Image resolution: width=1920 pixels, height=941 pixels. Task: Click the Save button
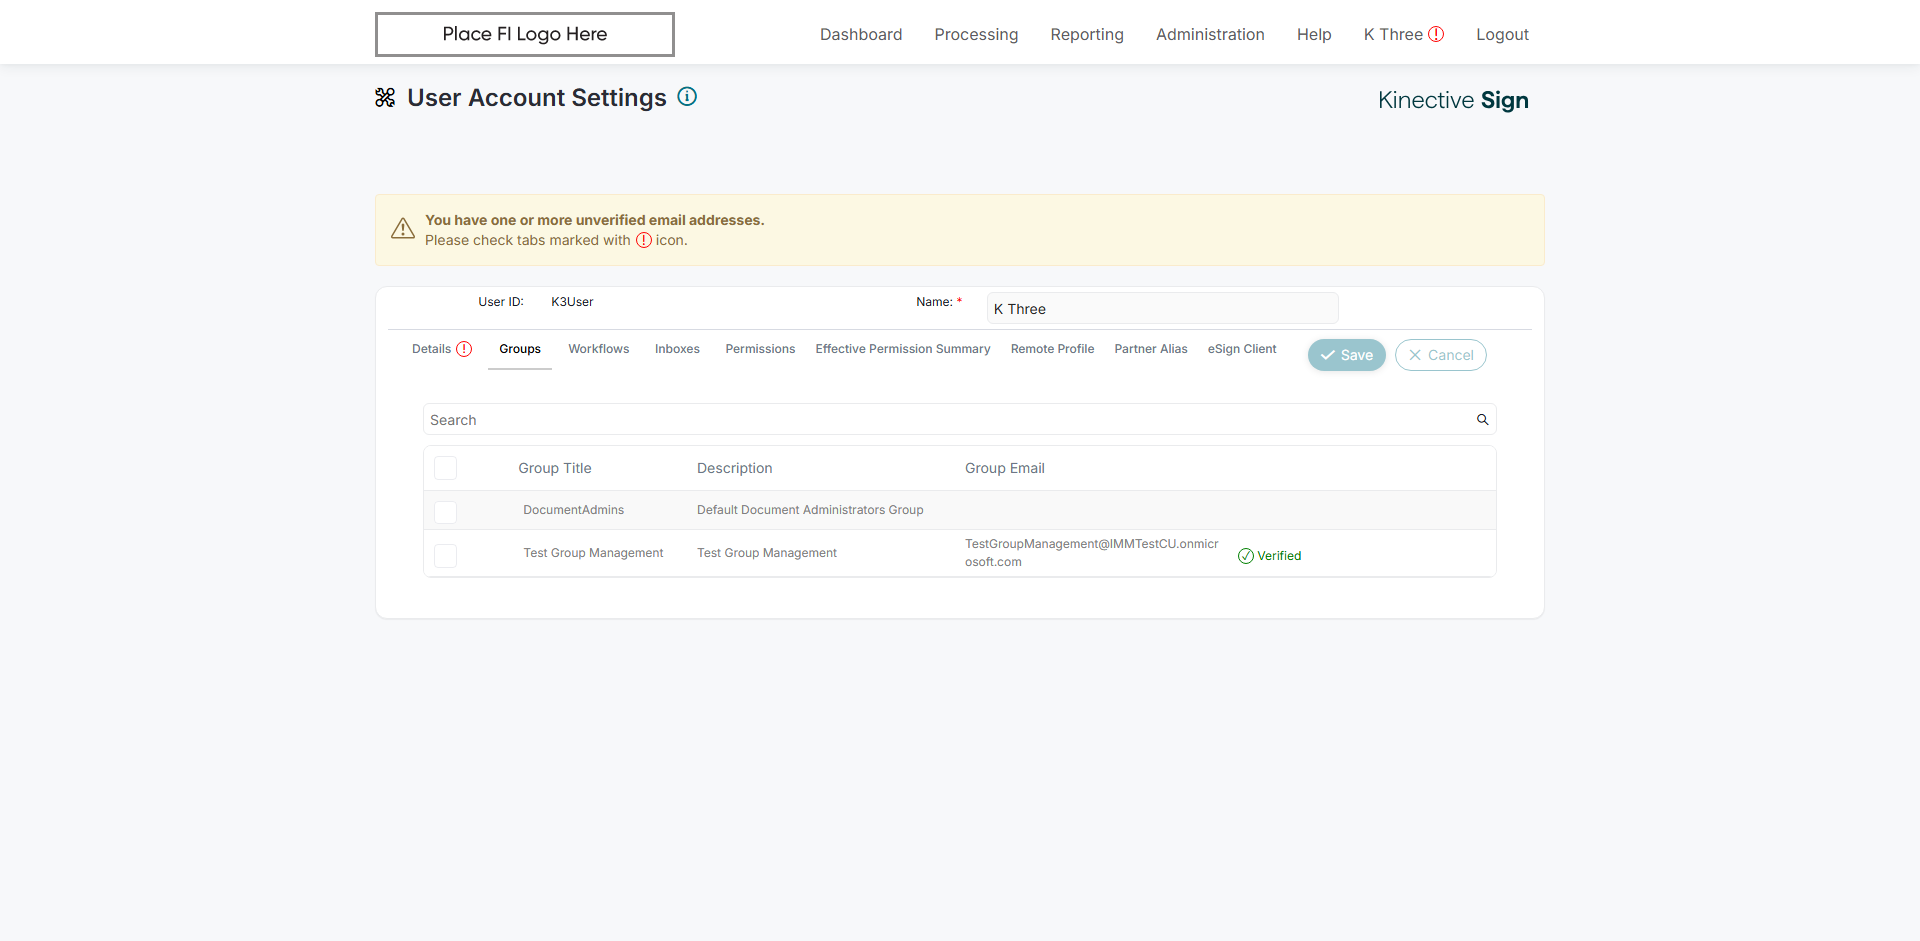(x=1346, y=355)
